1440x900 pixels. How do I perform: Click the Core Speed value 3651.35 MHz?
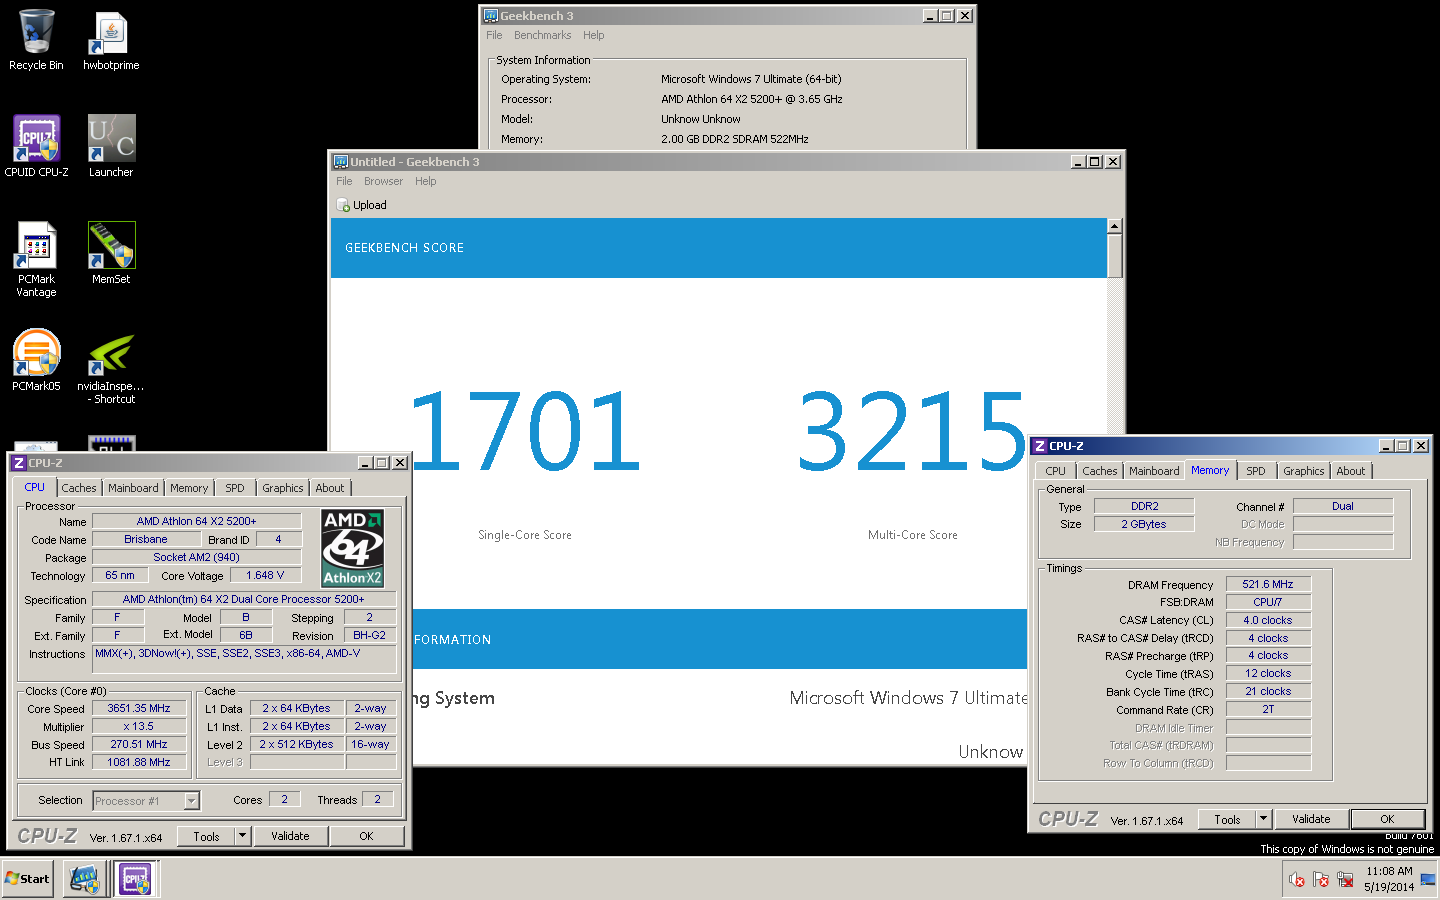(x=139, y=708)
